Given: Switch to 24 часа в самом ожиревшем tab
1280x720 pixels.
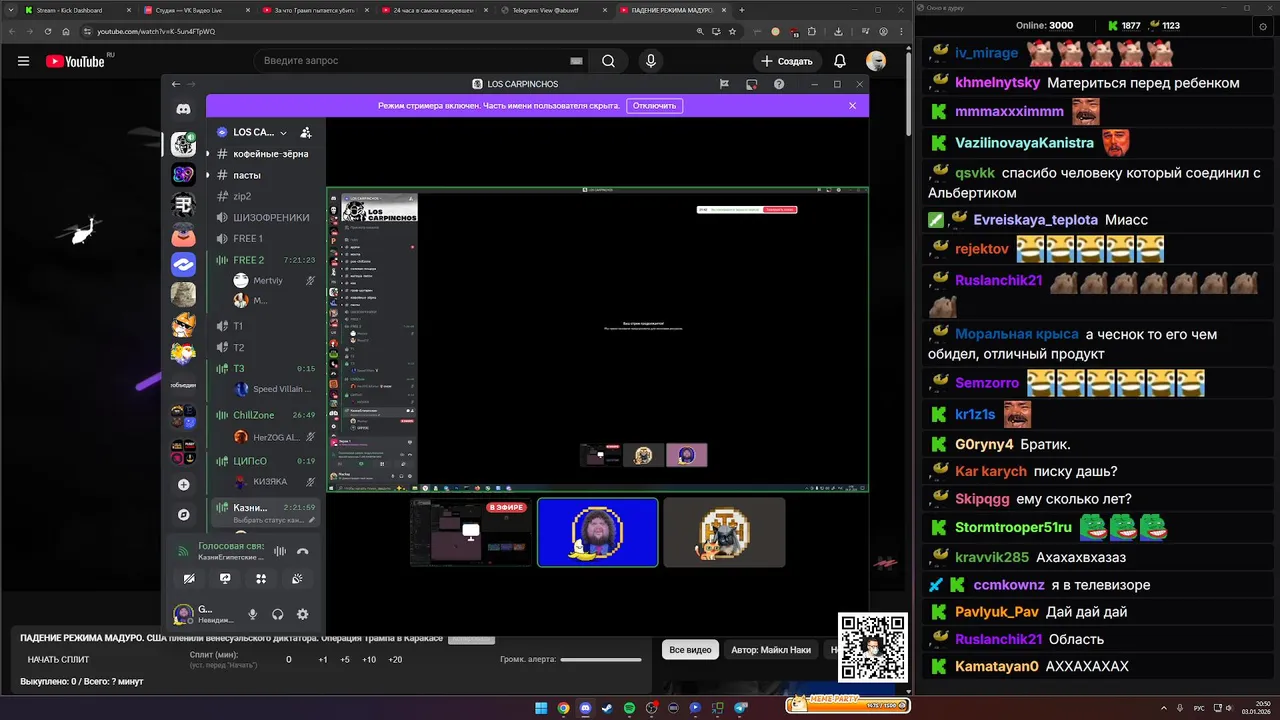Looking at the screenshot, I should 432,10.
